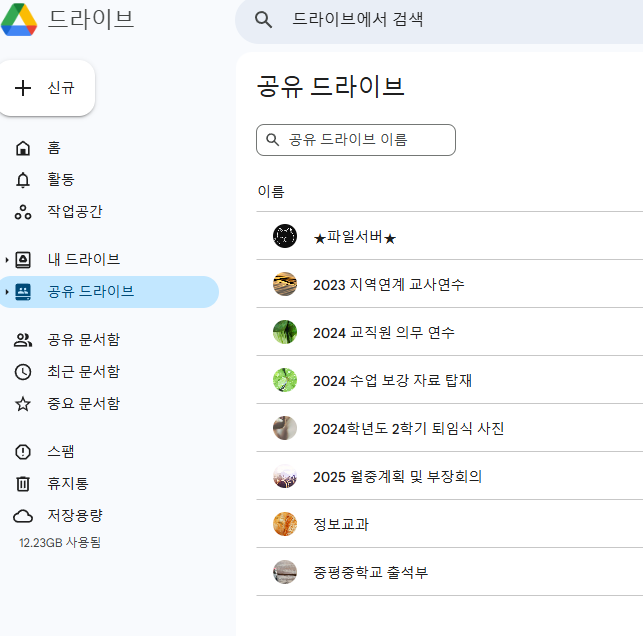Click the trash can icon beside 휴지통
643x636 pixels.
[x=23, y=484]
